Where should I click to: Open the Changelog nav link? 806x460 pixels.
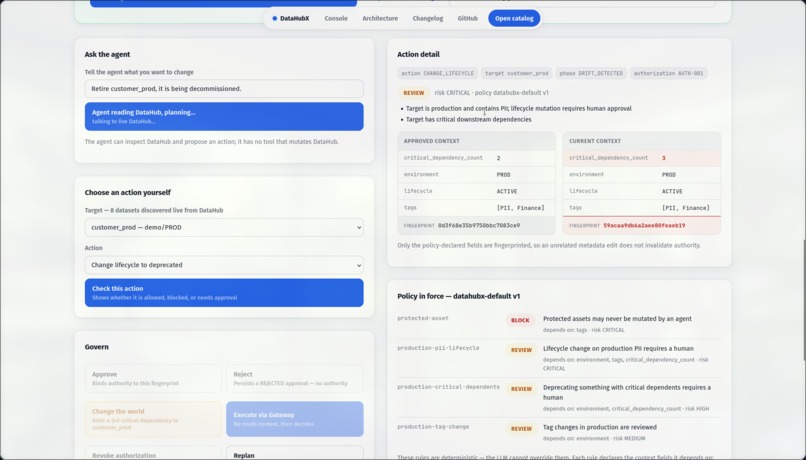pyautogui.click(x=428, y=19)
